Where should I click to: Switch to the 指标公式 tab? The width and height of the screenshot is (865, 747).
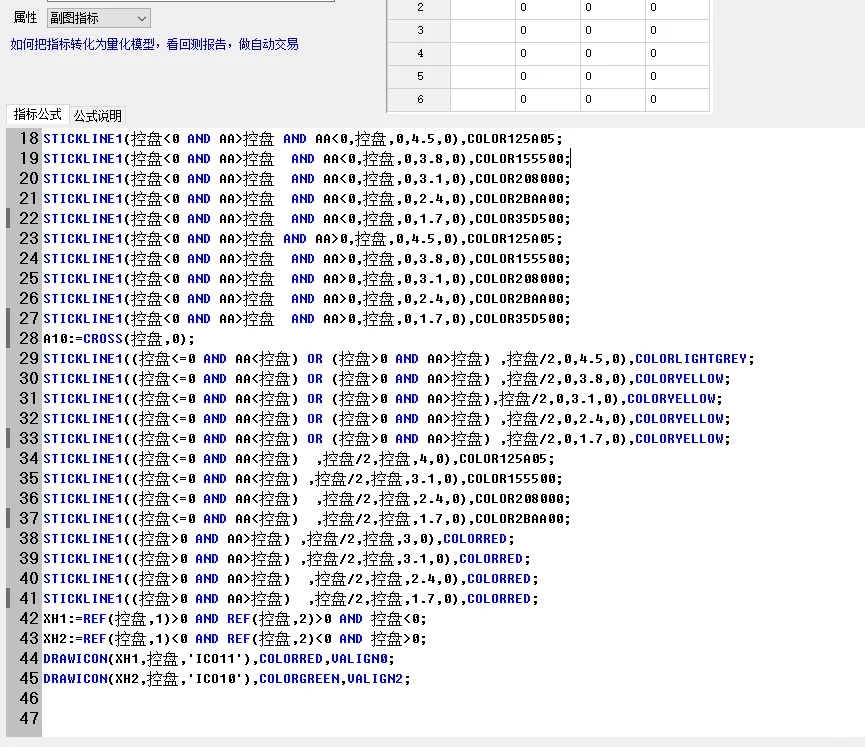click(38, 114)
